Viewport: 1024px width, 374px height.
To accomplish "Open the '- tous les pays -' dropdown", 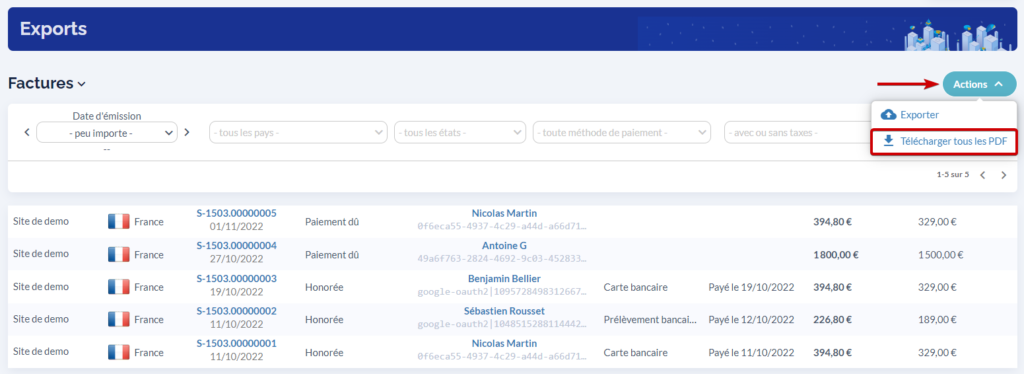I will click(298, 132).
